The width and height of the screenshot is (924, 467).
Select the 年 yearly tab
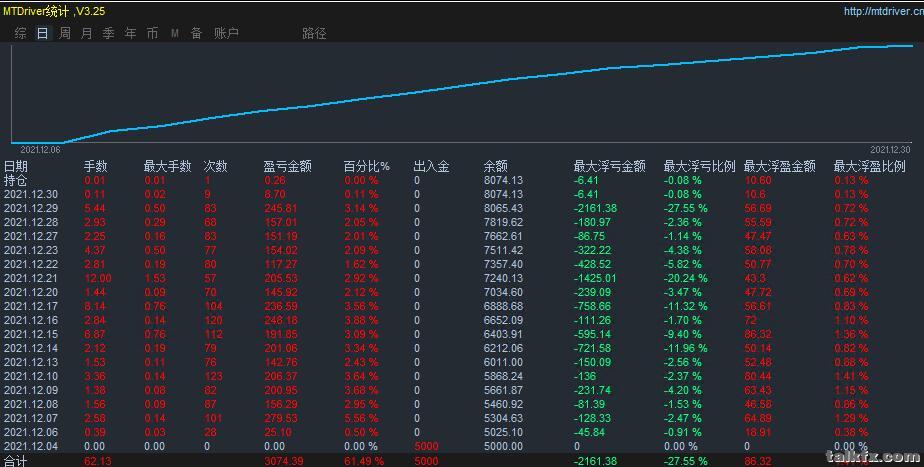click(130, 33)
